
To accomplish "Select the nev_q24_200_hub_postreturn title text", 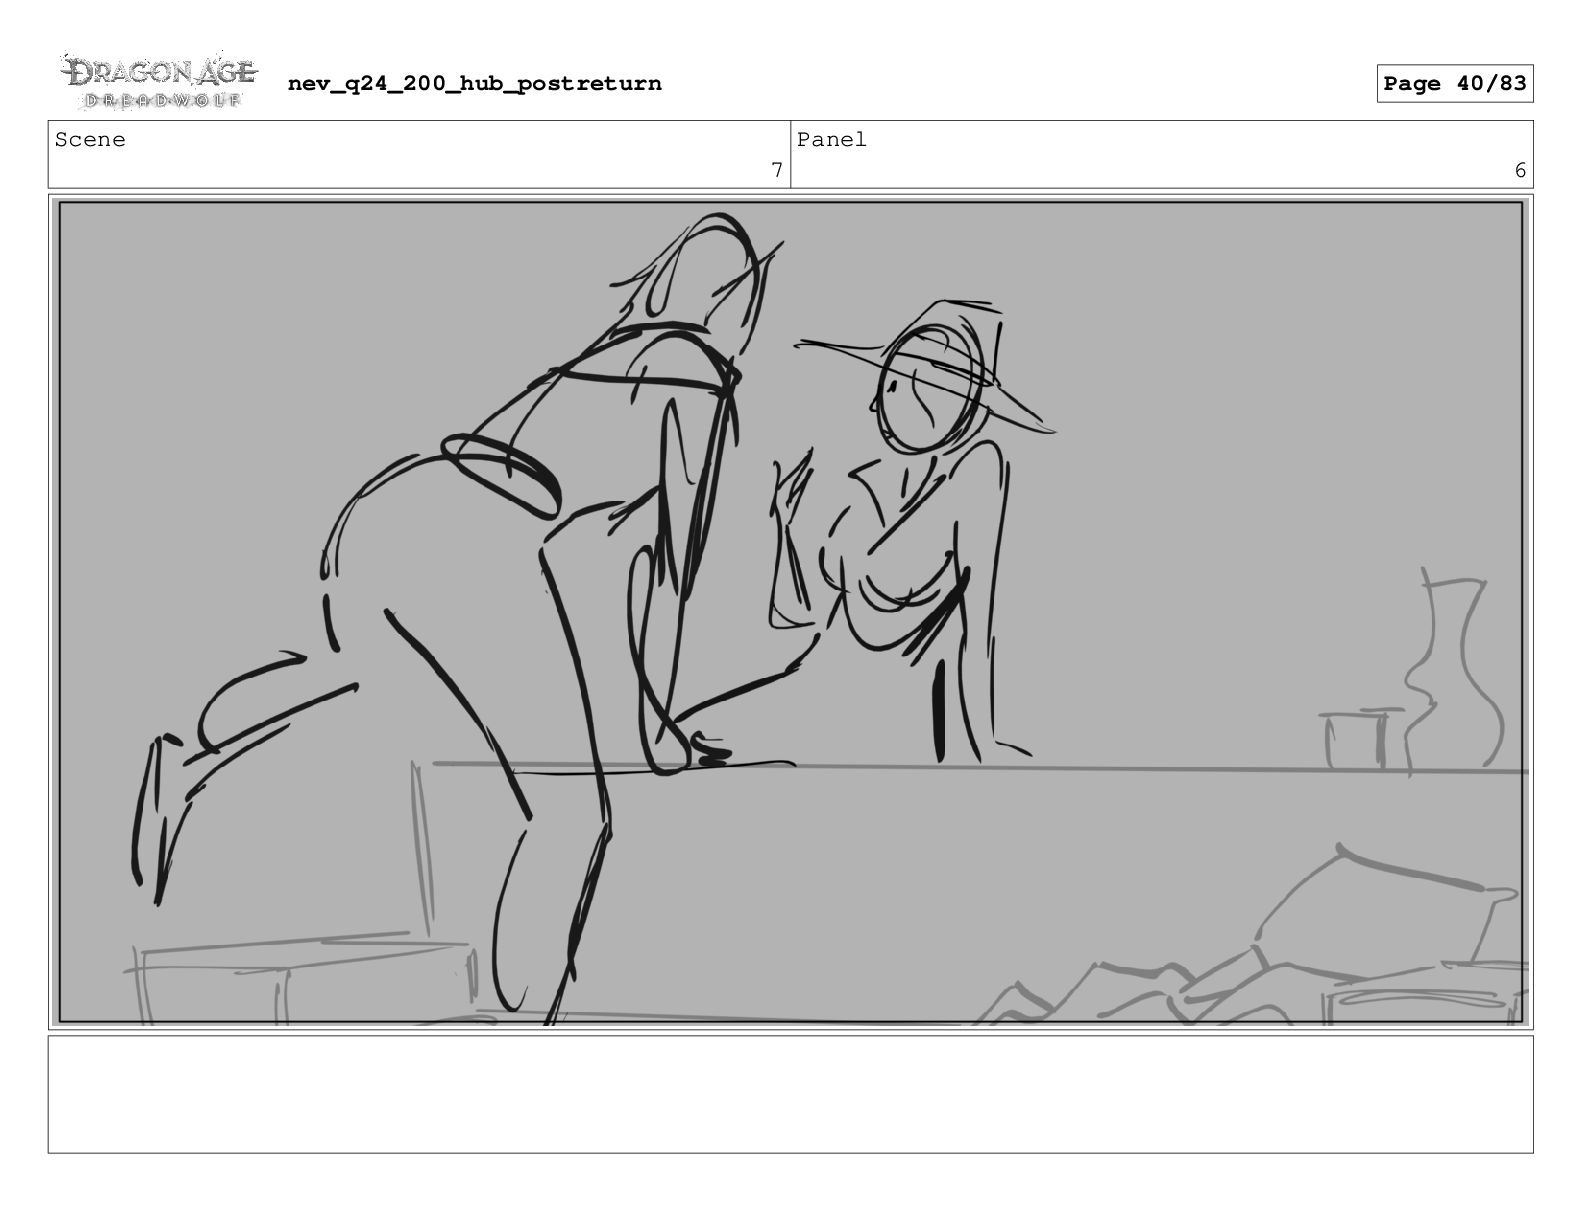I will click(474, 83).
